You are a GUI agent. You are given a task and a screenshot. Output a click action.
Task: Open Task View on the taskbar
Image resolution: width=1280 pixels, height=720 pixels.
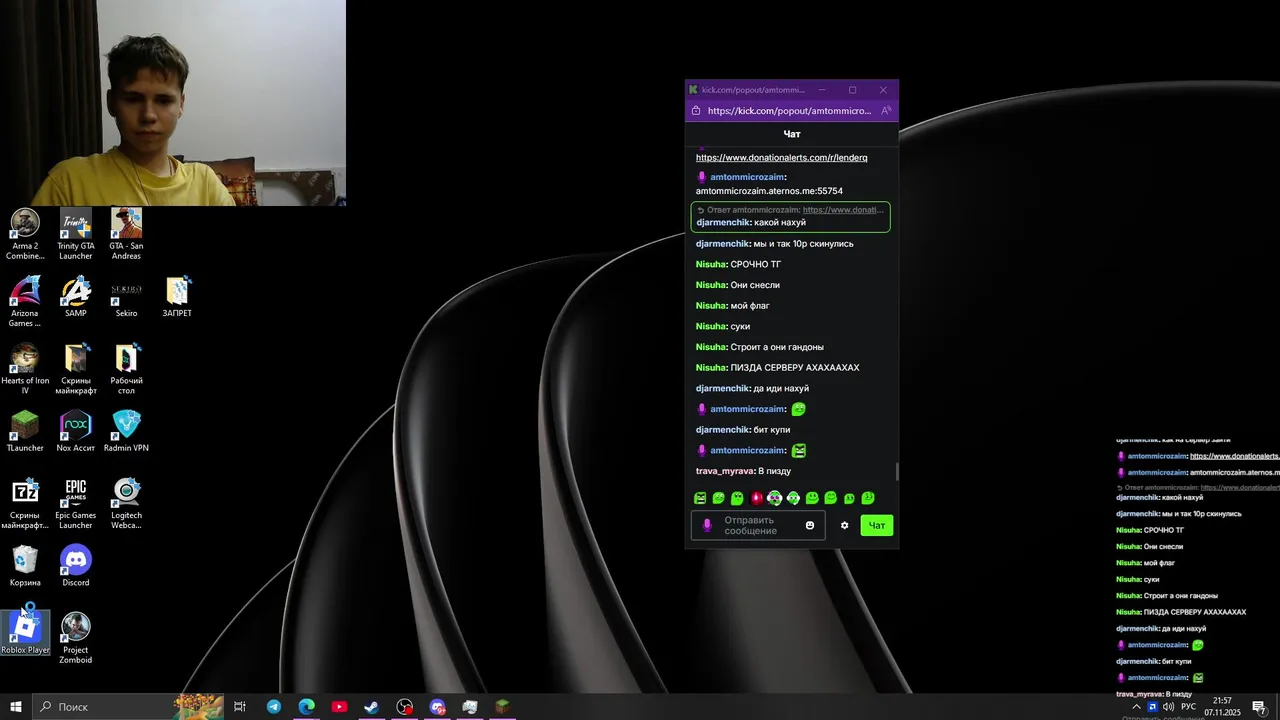click(240, 707)
